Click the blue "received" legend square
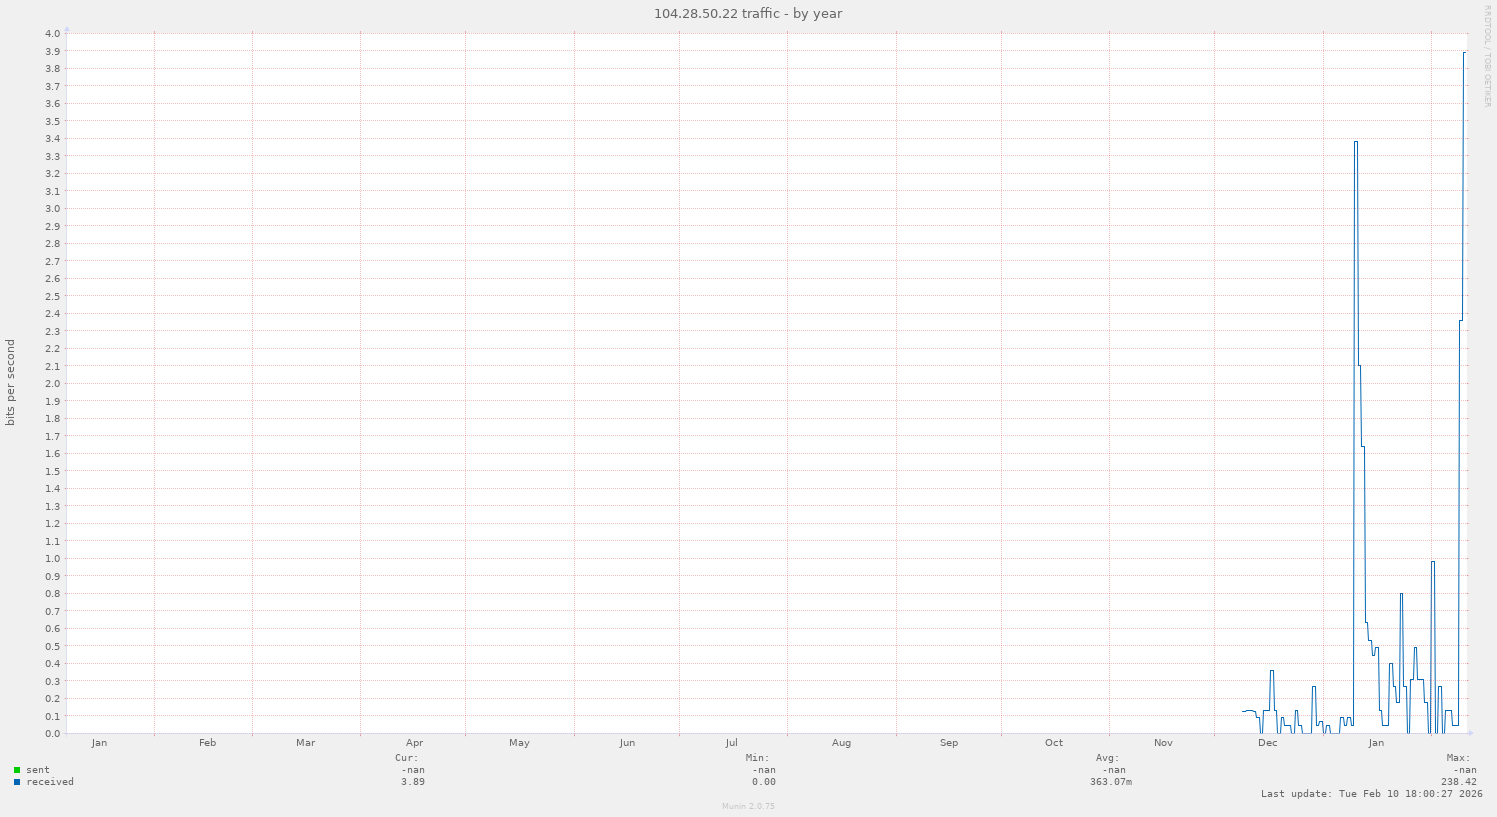 click(x=16, y=782)
